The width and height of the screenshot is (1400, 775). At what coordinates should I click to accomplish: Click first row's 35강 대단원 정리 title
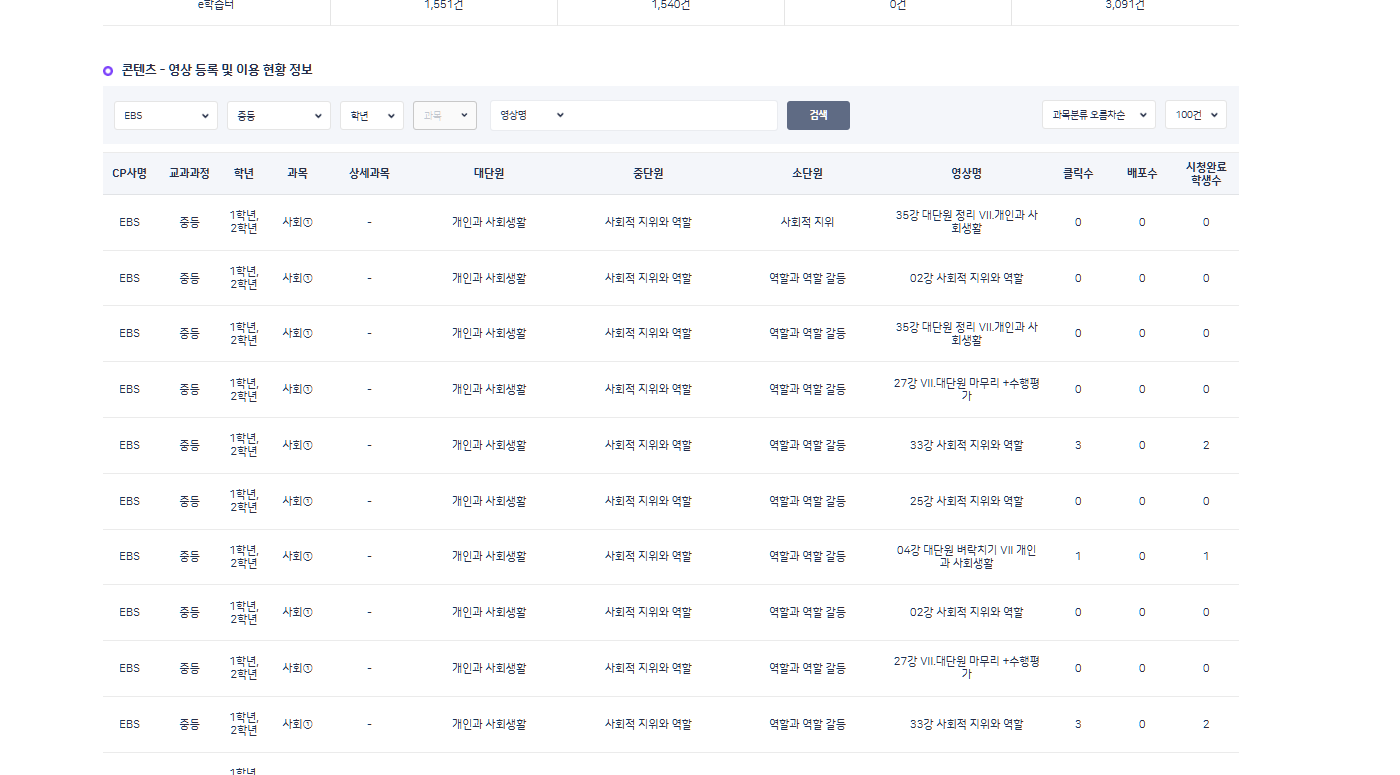pos(966,221)
